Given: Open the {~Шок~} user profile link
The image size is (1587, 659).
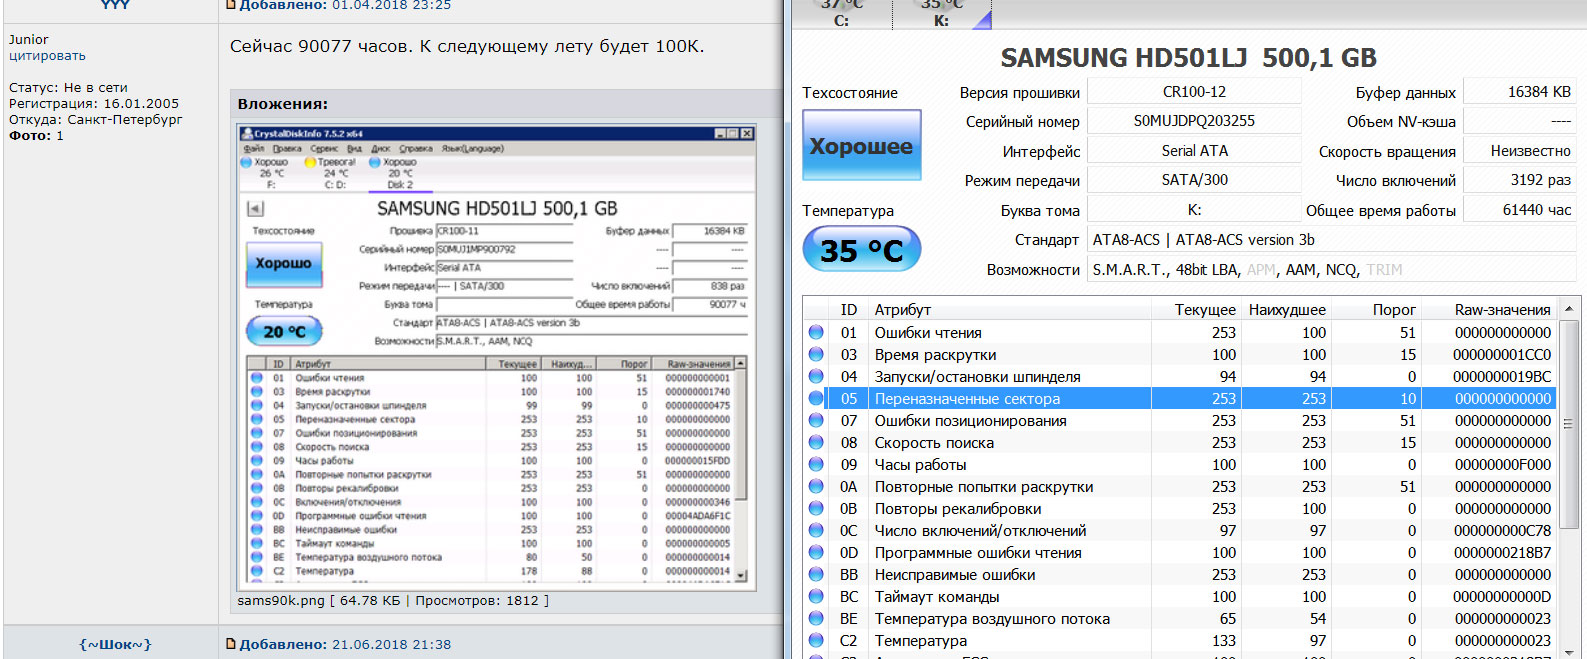Looking at the screenshot, I should coord(115,644).
